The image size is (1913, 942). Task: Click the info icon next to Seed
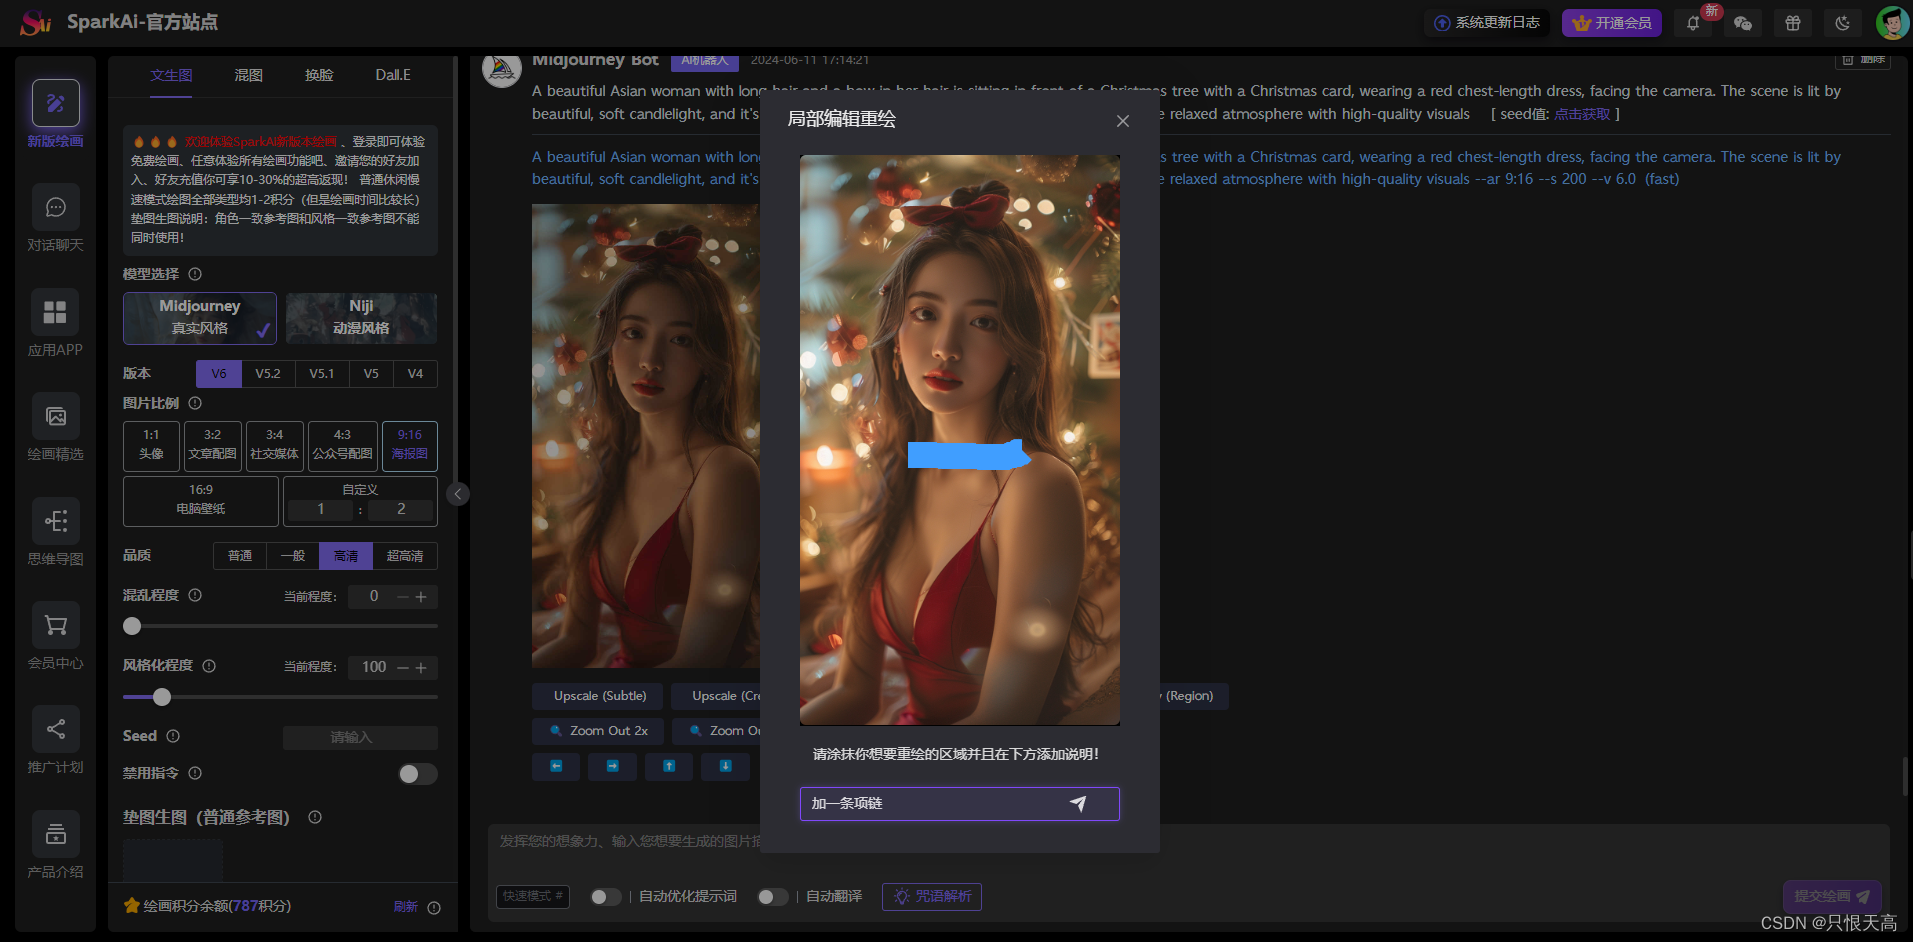[x=173, y=736]
